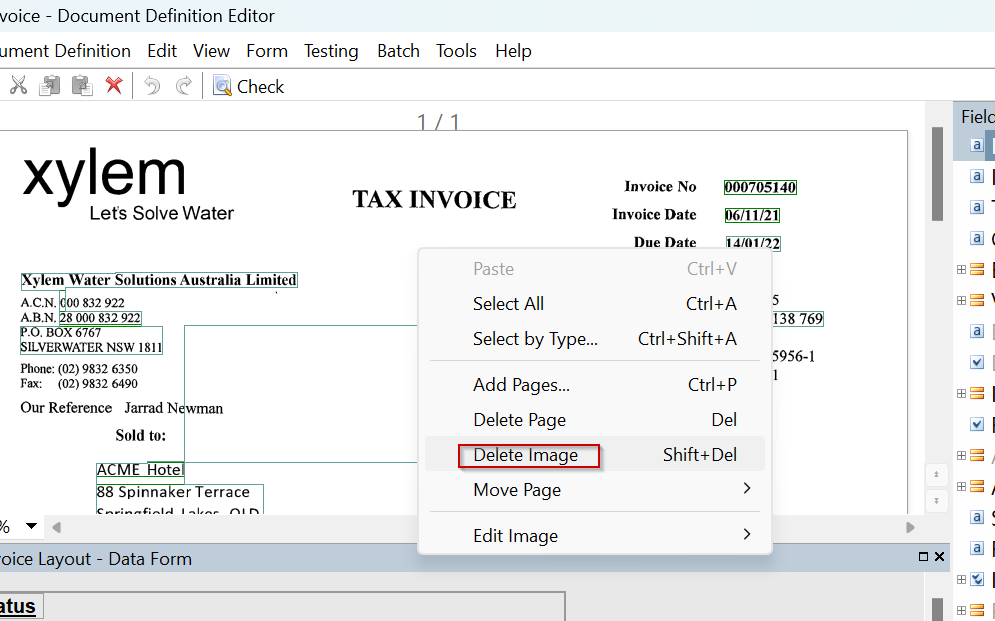The image size is (995, 621).
Task: Undo the last action via toolbar arrow
Action: 152,85
